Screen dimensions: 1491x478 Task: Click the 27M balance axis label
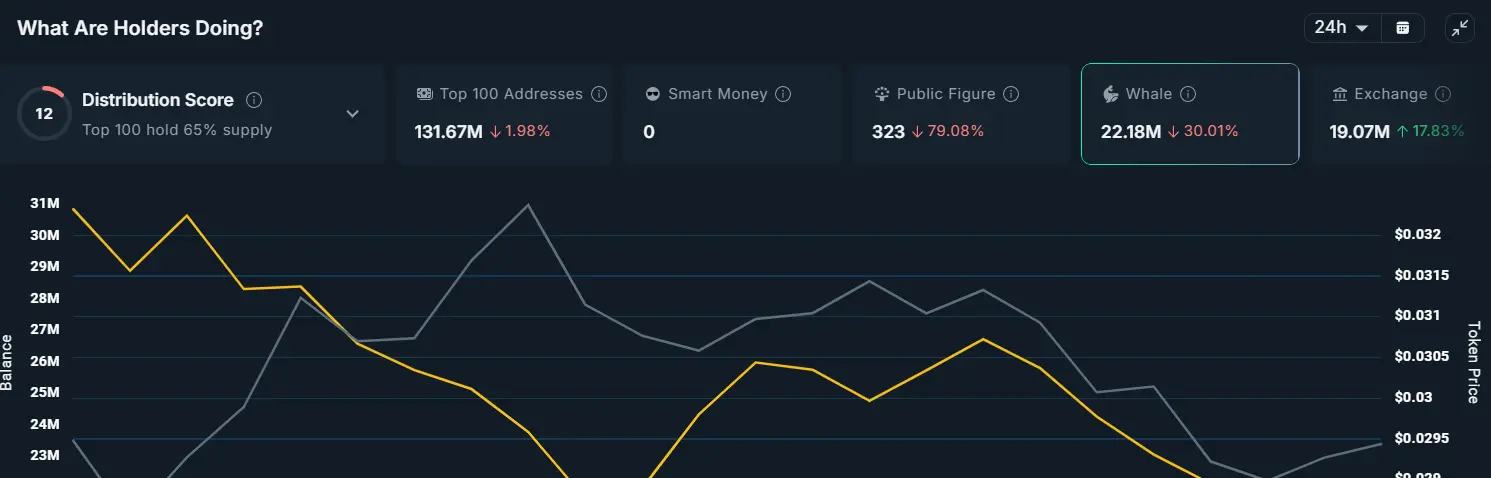[x=45, y=329]
